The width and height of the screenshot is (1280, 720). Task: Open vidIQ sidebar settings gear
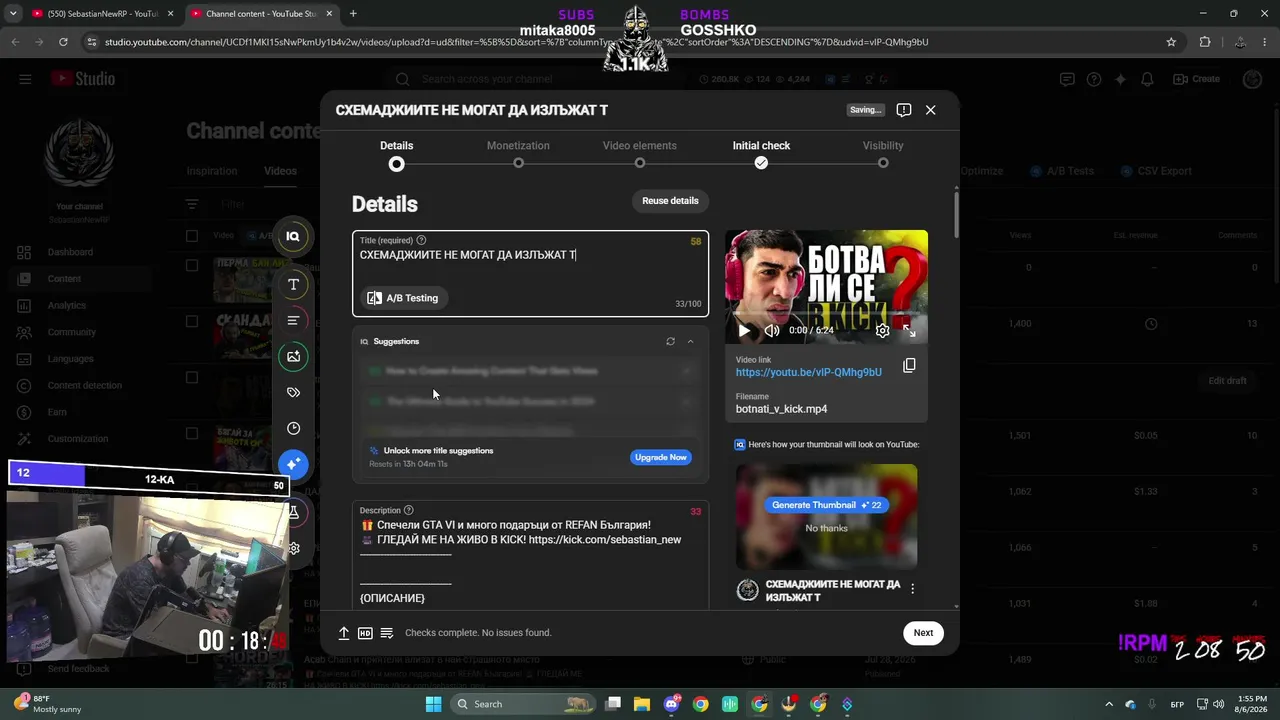click(x=293, y=548)
